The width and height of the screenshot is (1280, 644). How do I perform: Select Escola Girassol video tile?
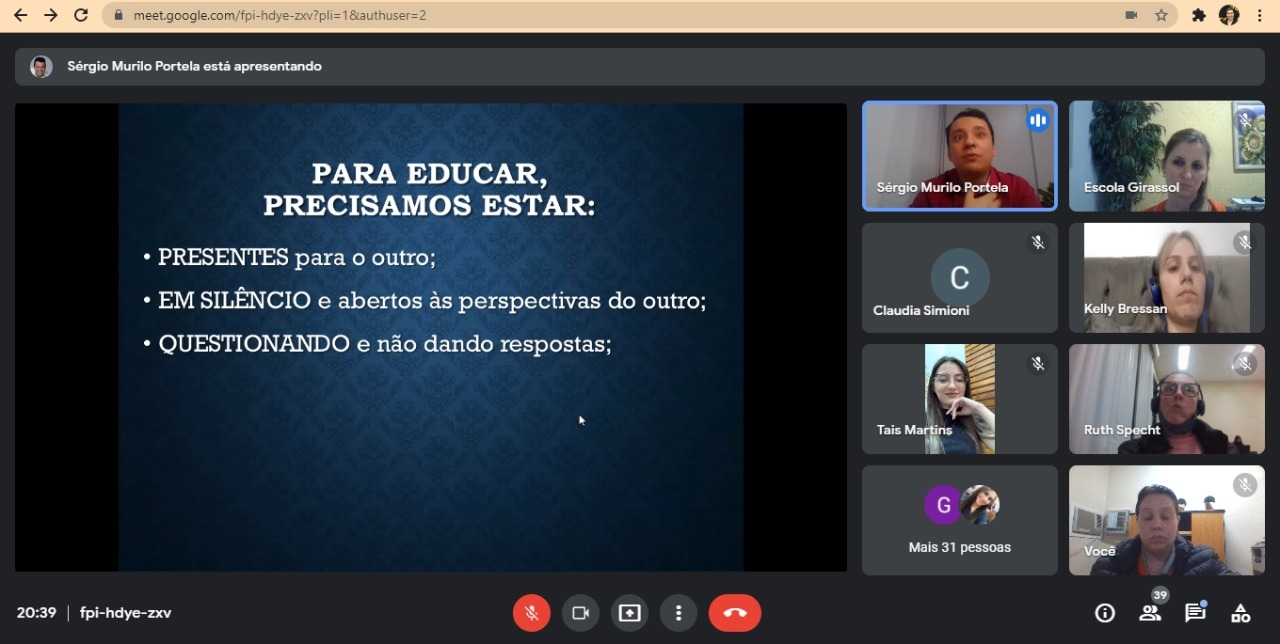[x=1166, y=156]
